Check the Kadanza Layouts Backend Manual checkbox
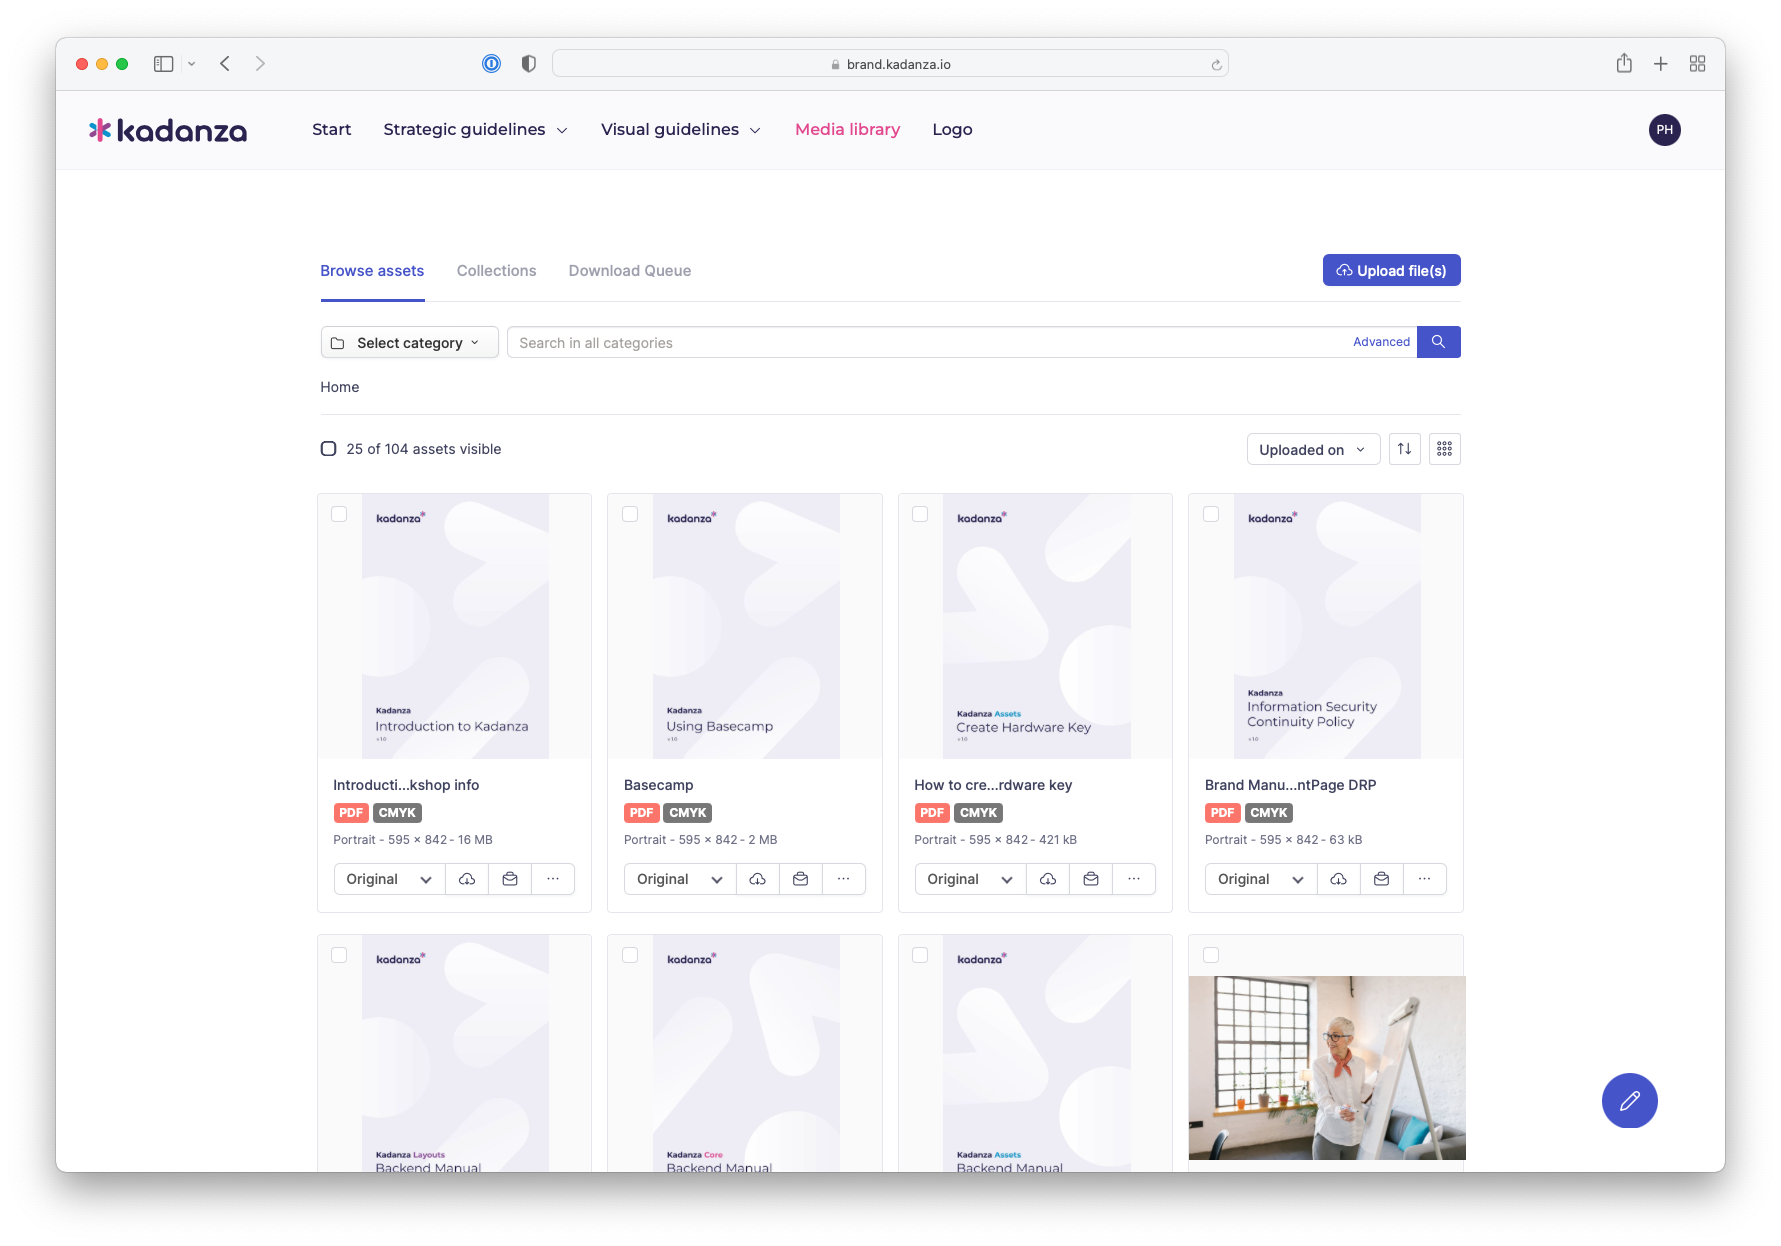This screenshot has height=1246, width=1781. coord(339,955)
